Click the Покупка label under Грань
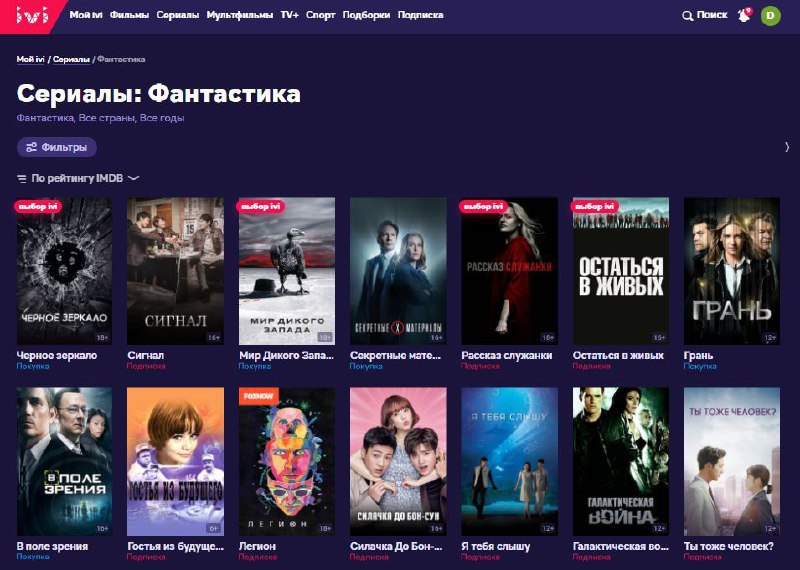800x570 pixels. click(700, 366)
